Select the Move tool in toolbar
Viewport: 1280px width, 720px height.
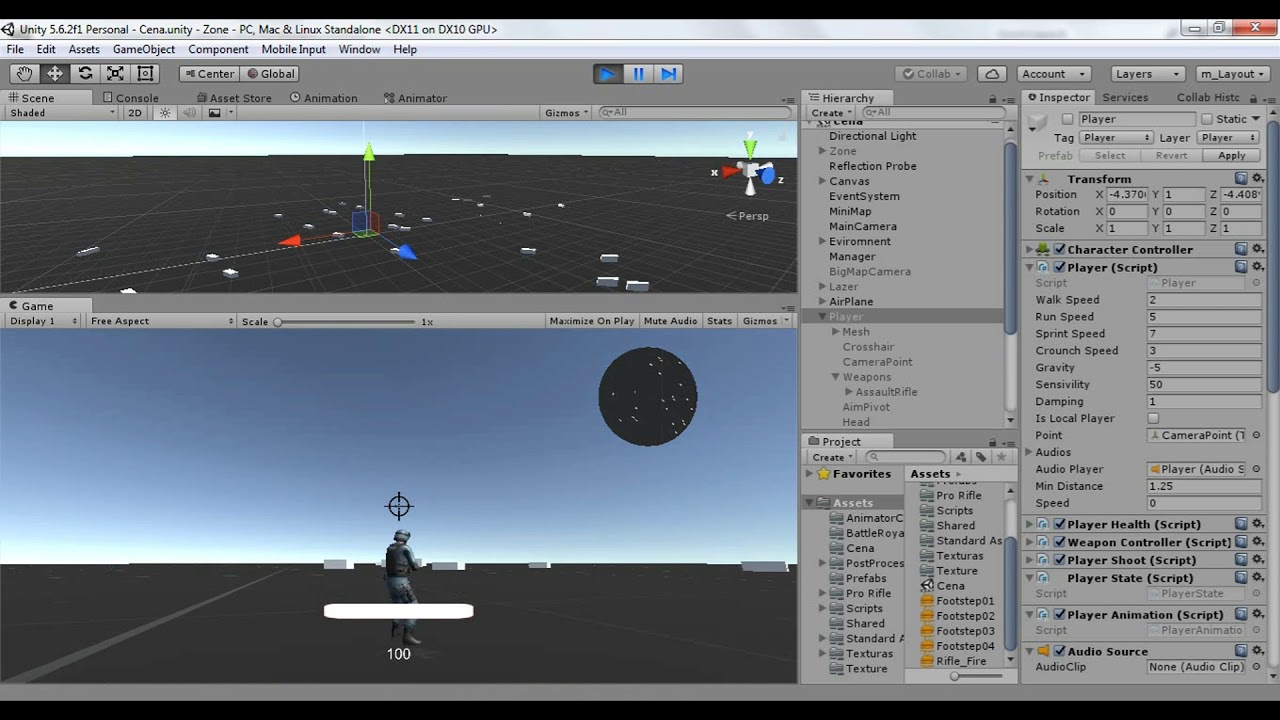click(x=55, y=73)
